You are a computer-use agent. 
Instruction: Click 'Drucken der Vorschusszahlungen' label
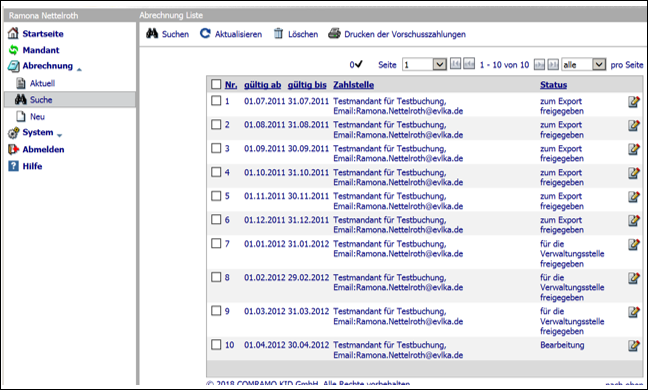(405, 34)
